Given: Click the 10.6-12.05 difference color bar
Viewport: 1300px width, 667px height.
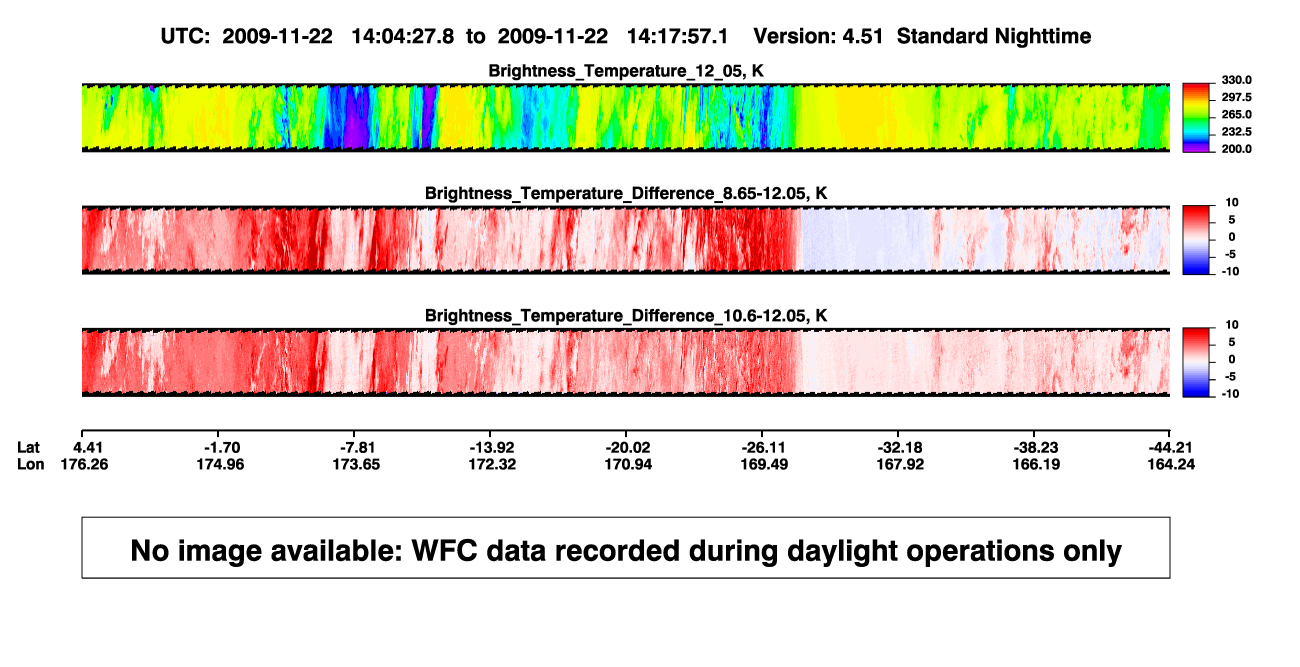Looking at the screenshot, I should [1196, 362].
